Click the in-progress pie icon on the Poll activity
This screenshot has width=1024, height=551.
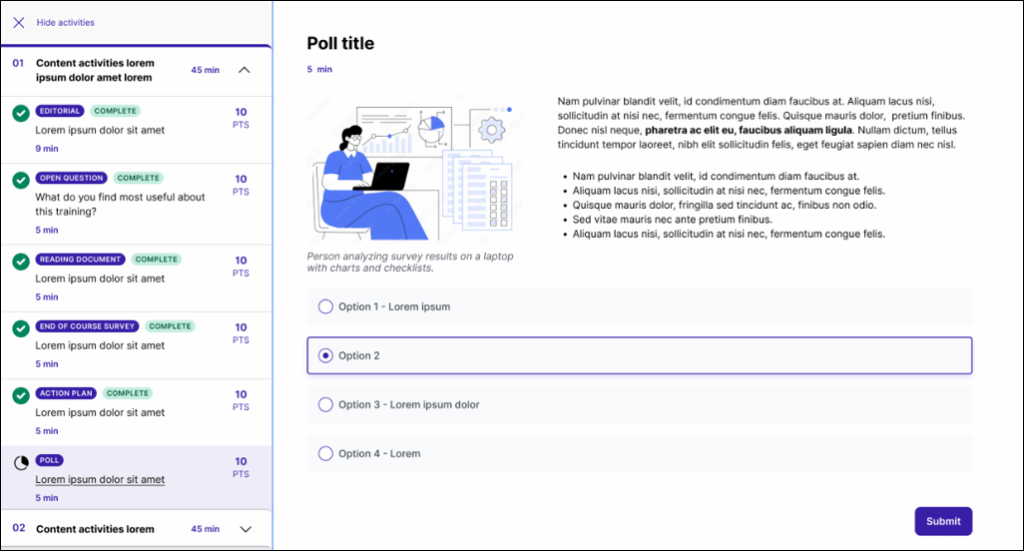[x=20, y=463]
